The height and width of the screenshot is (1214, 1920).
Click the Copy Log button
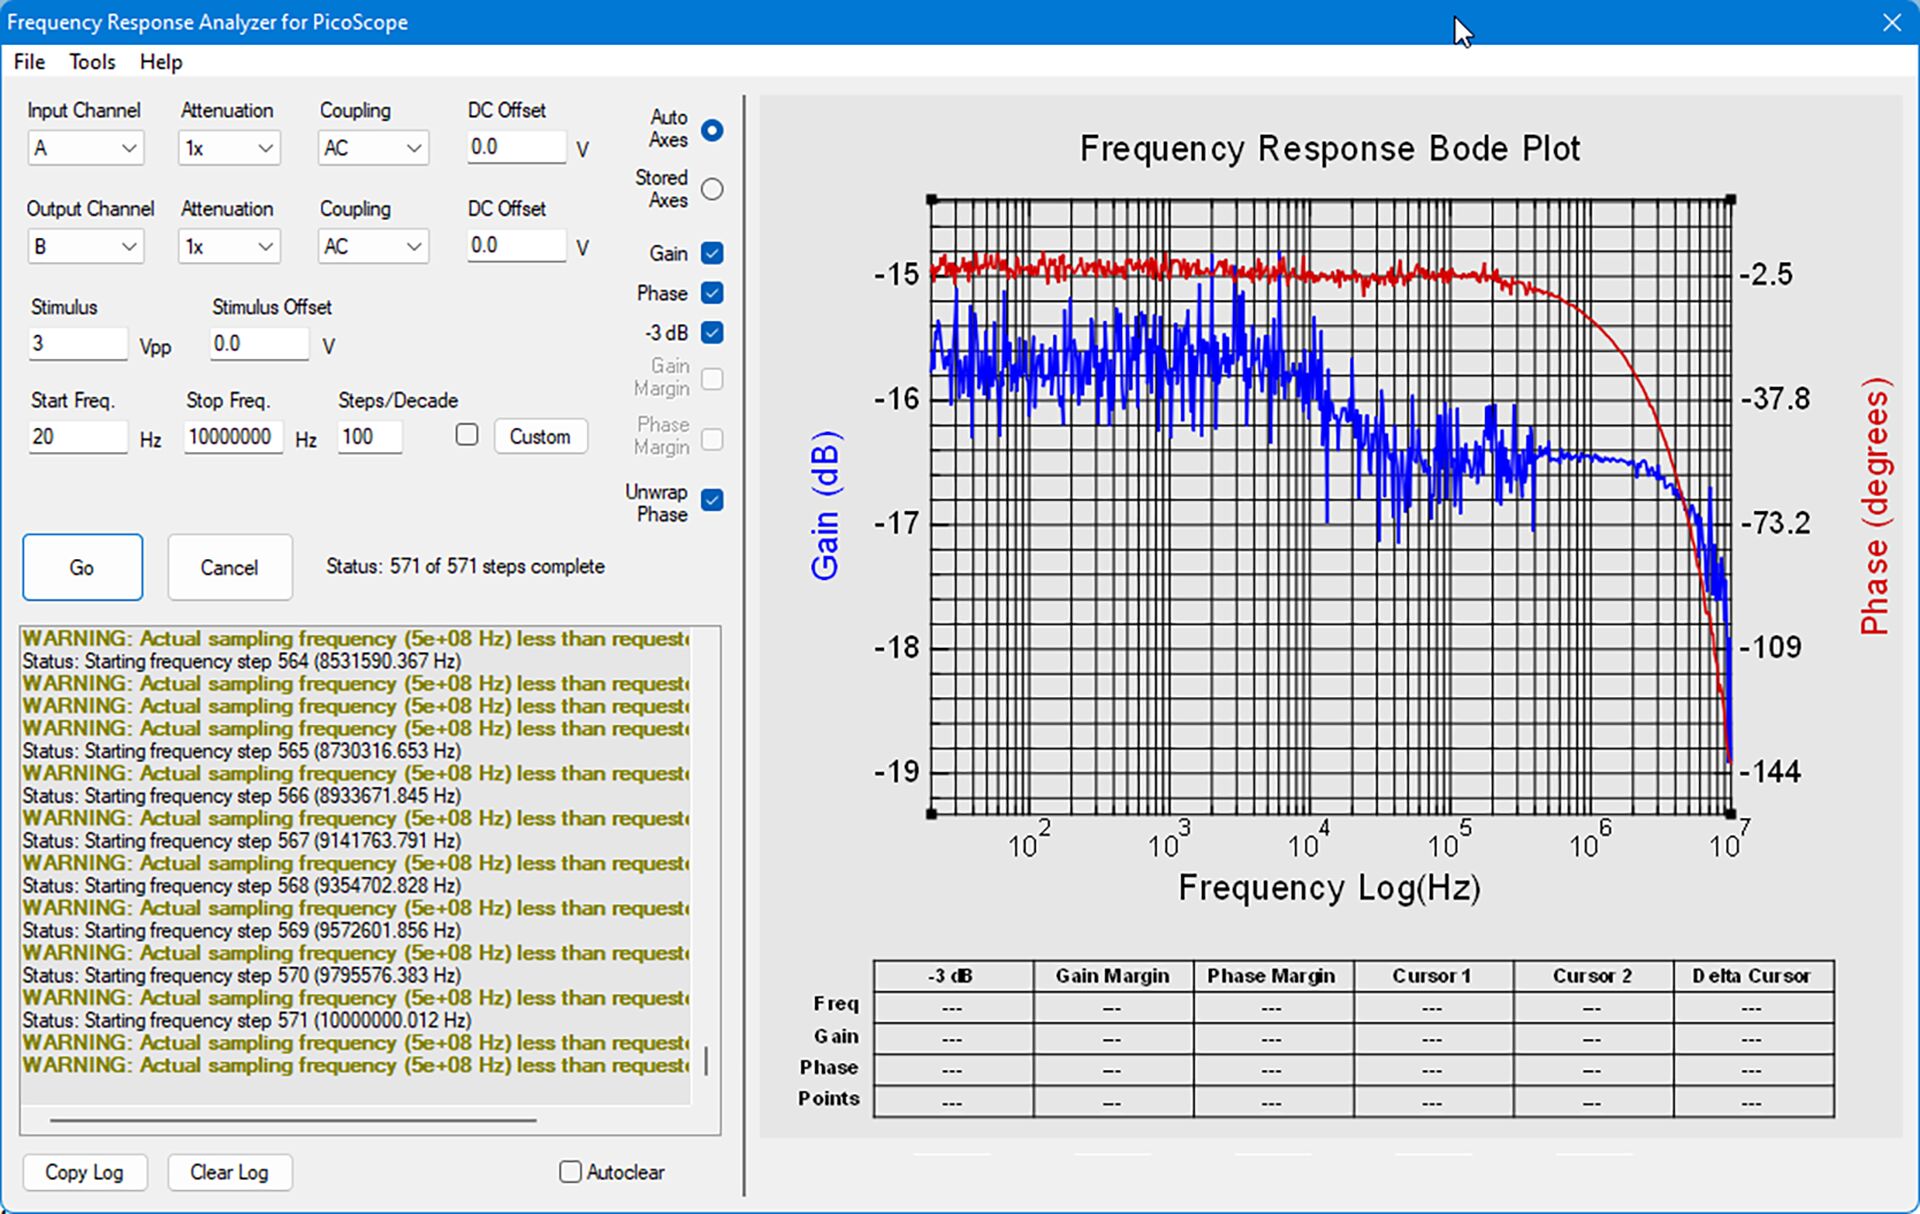(84, 1172)
